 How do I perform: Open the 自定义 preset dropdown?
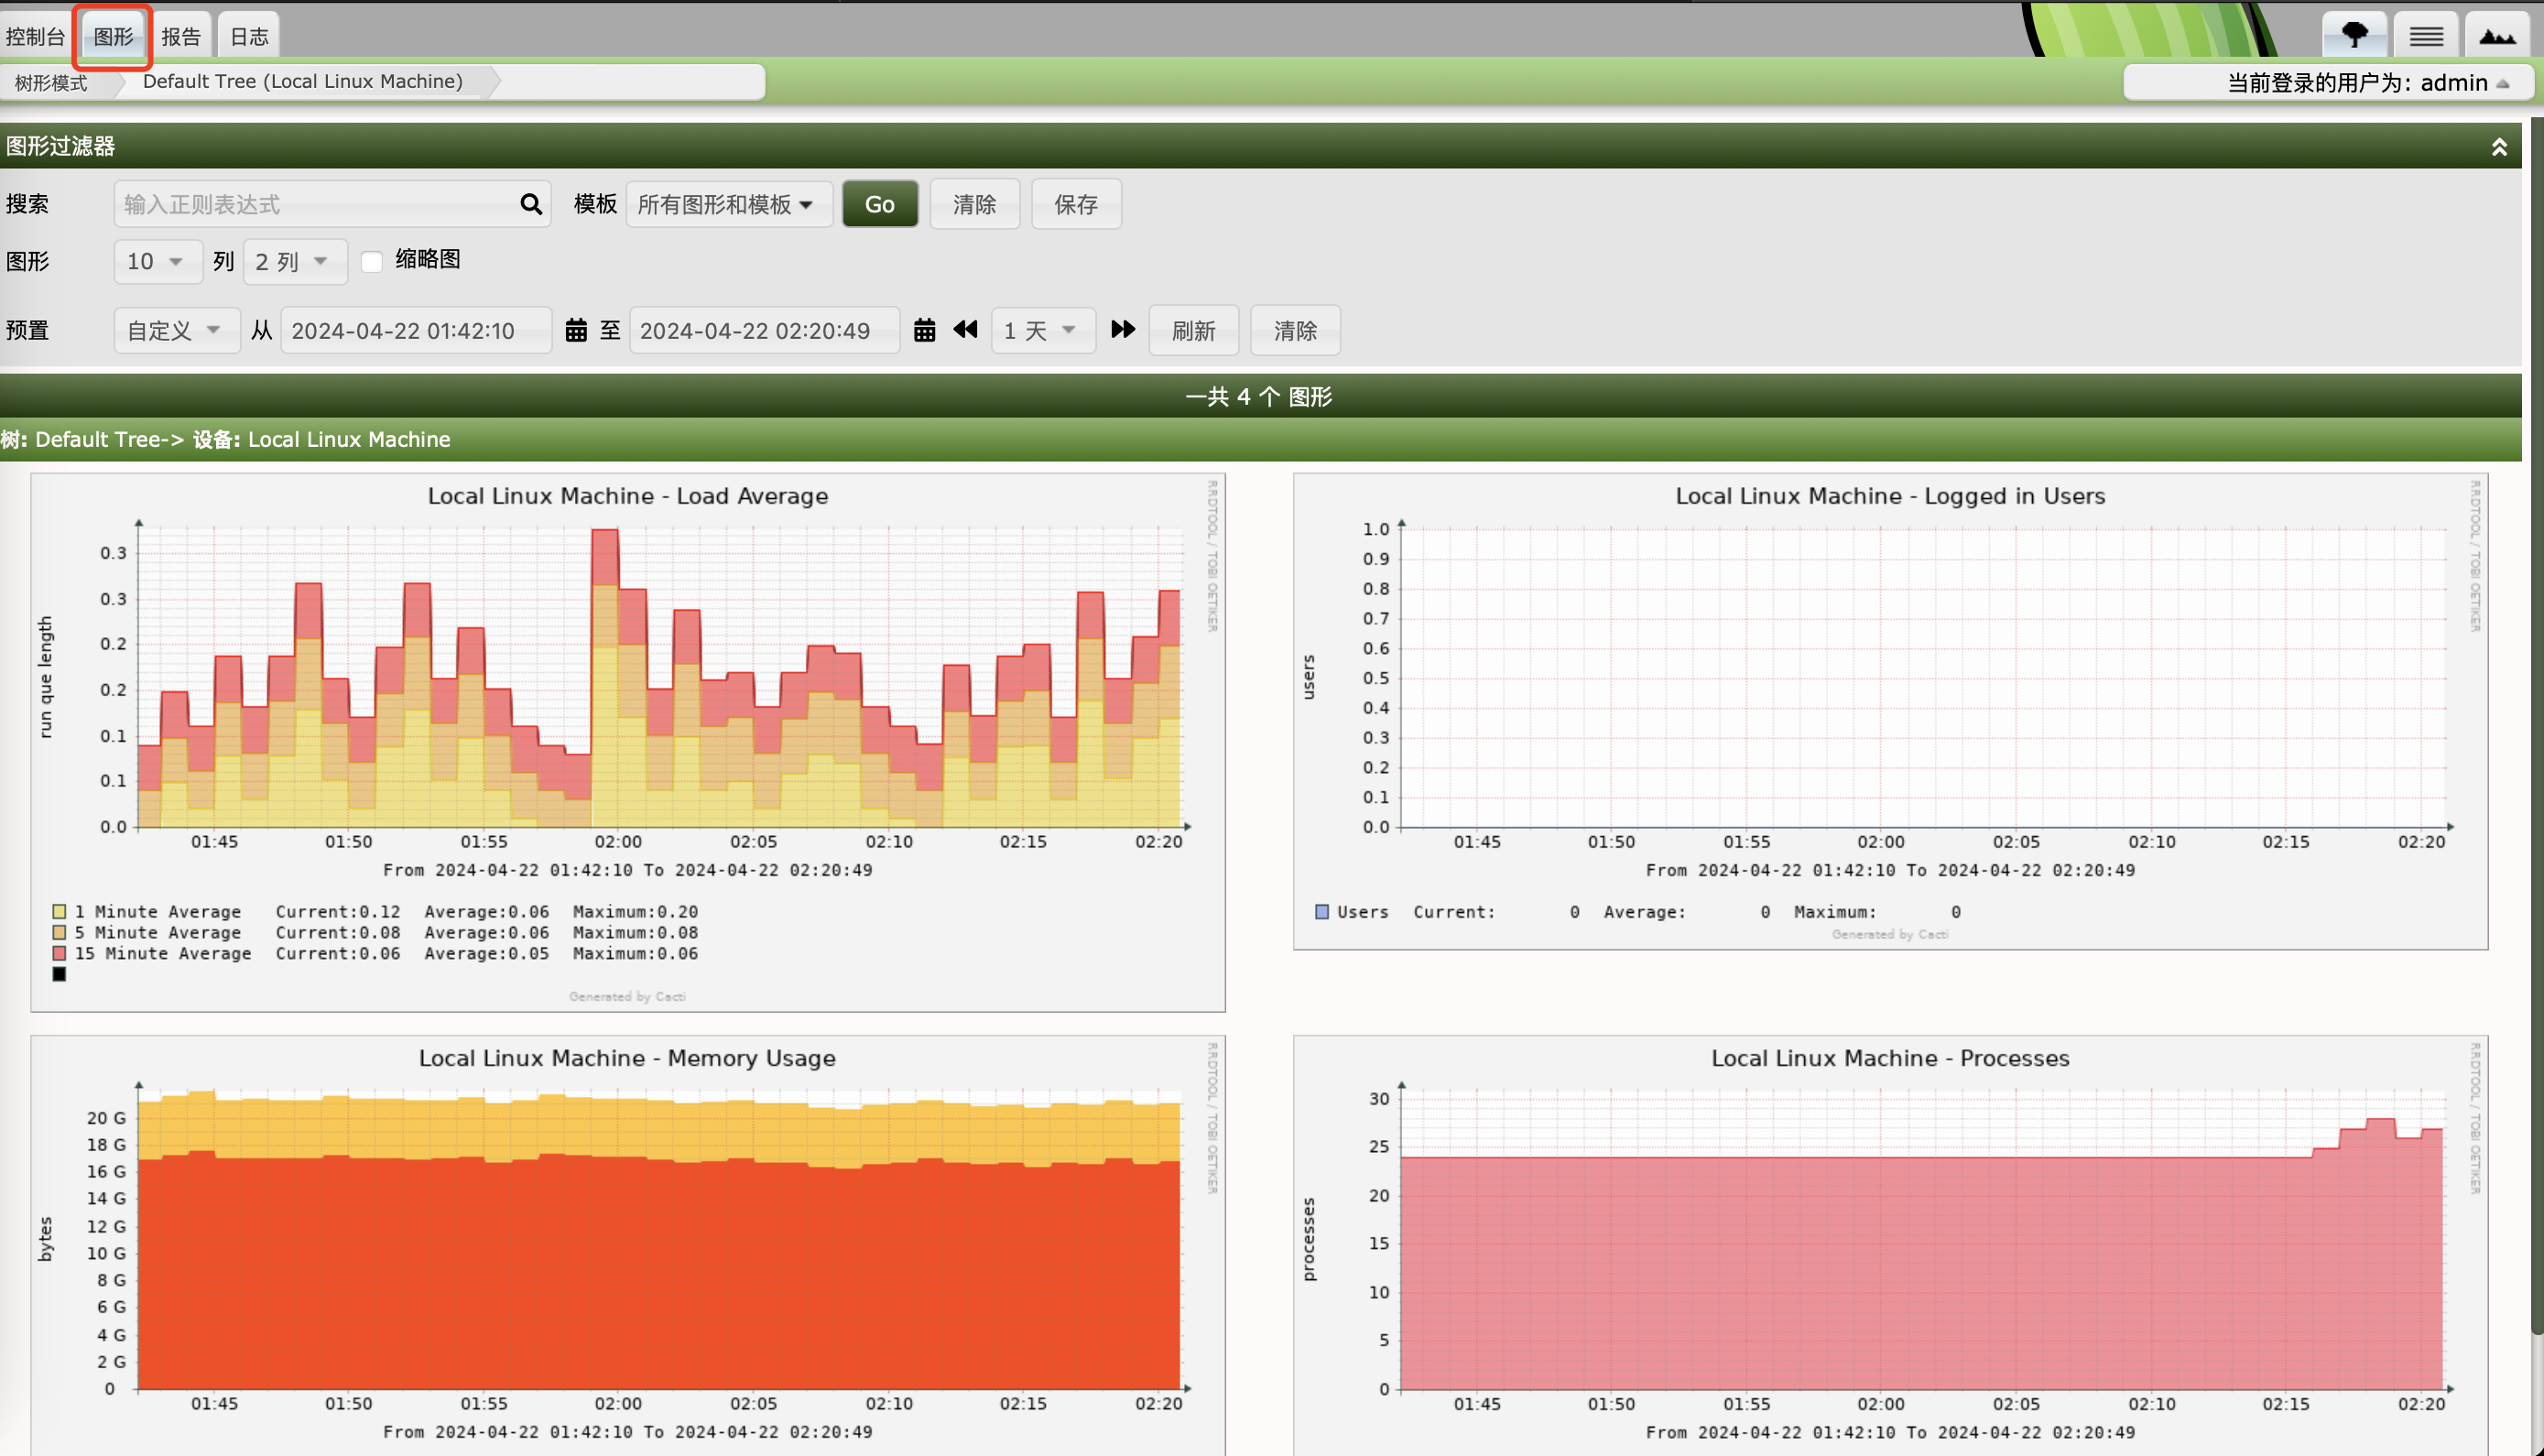point(176,330)
